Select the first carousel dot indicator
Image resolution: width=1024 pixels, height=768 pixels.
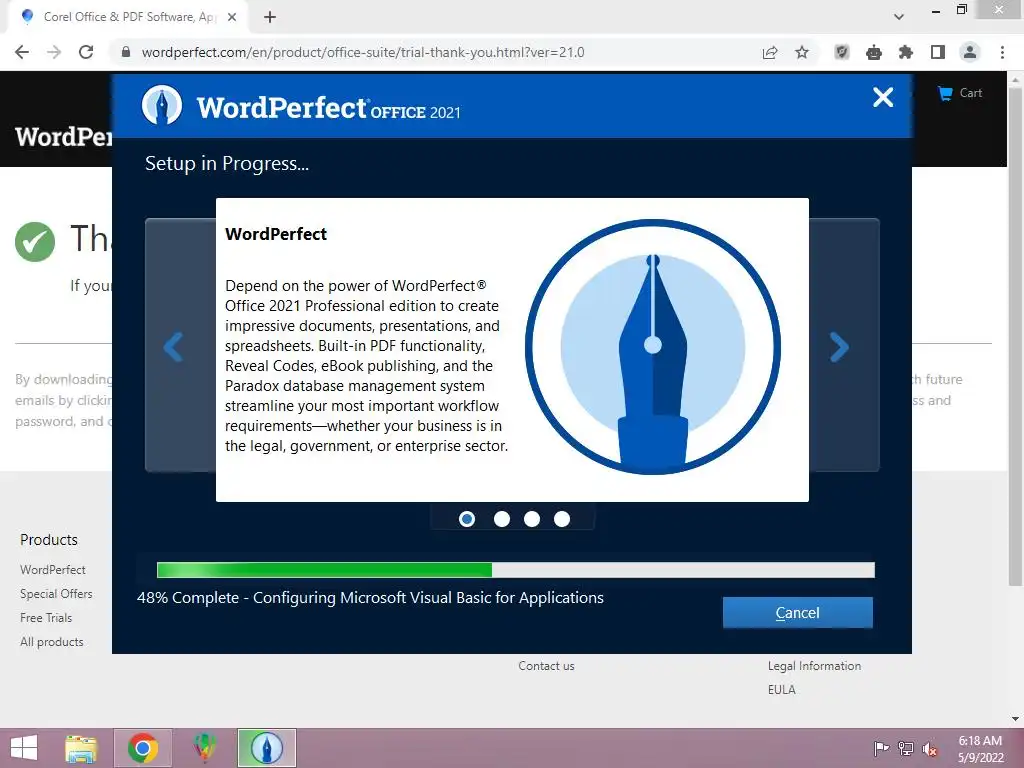pos(467,519)
